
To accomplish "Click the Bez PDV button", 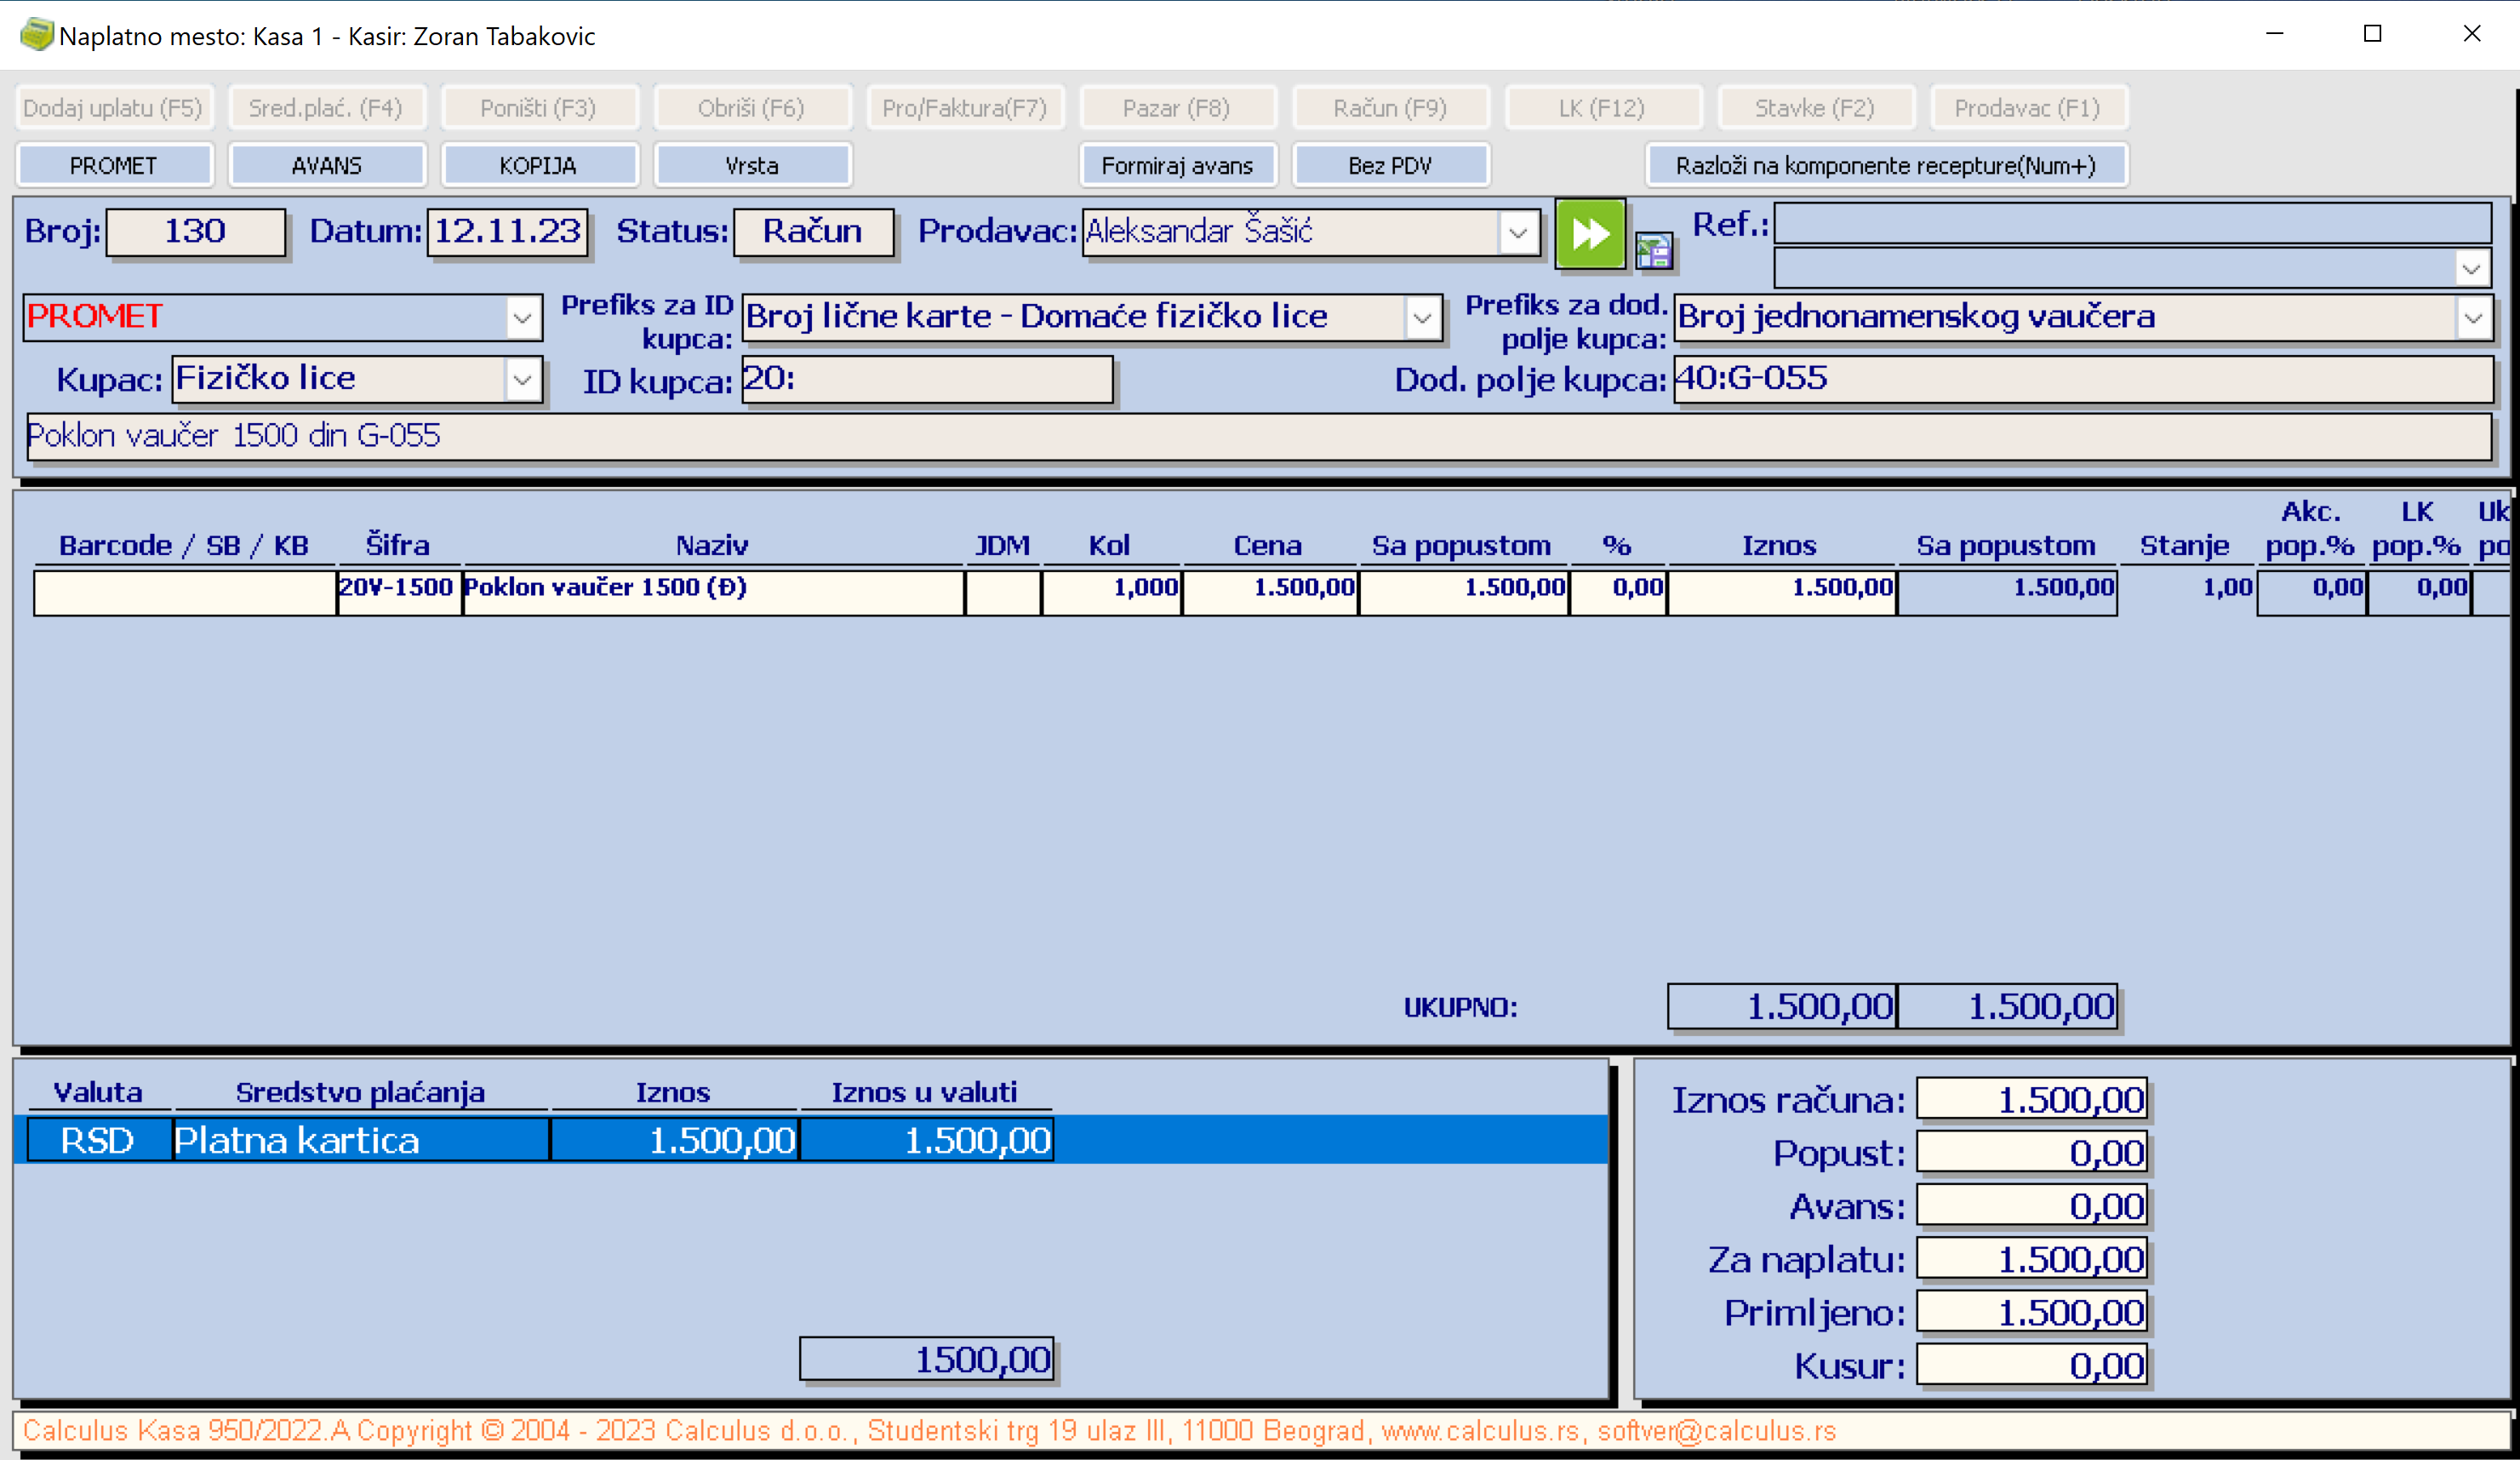I will (1390, 165).
